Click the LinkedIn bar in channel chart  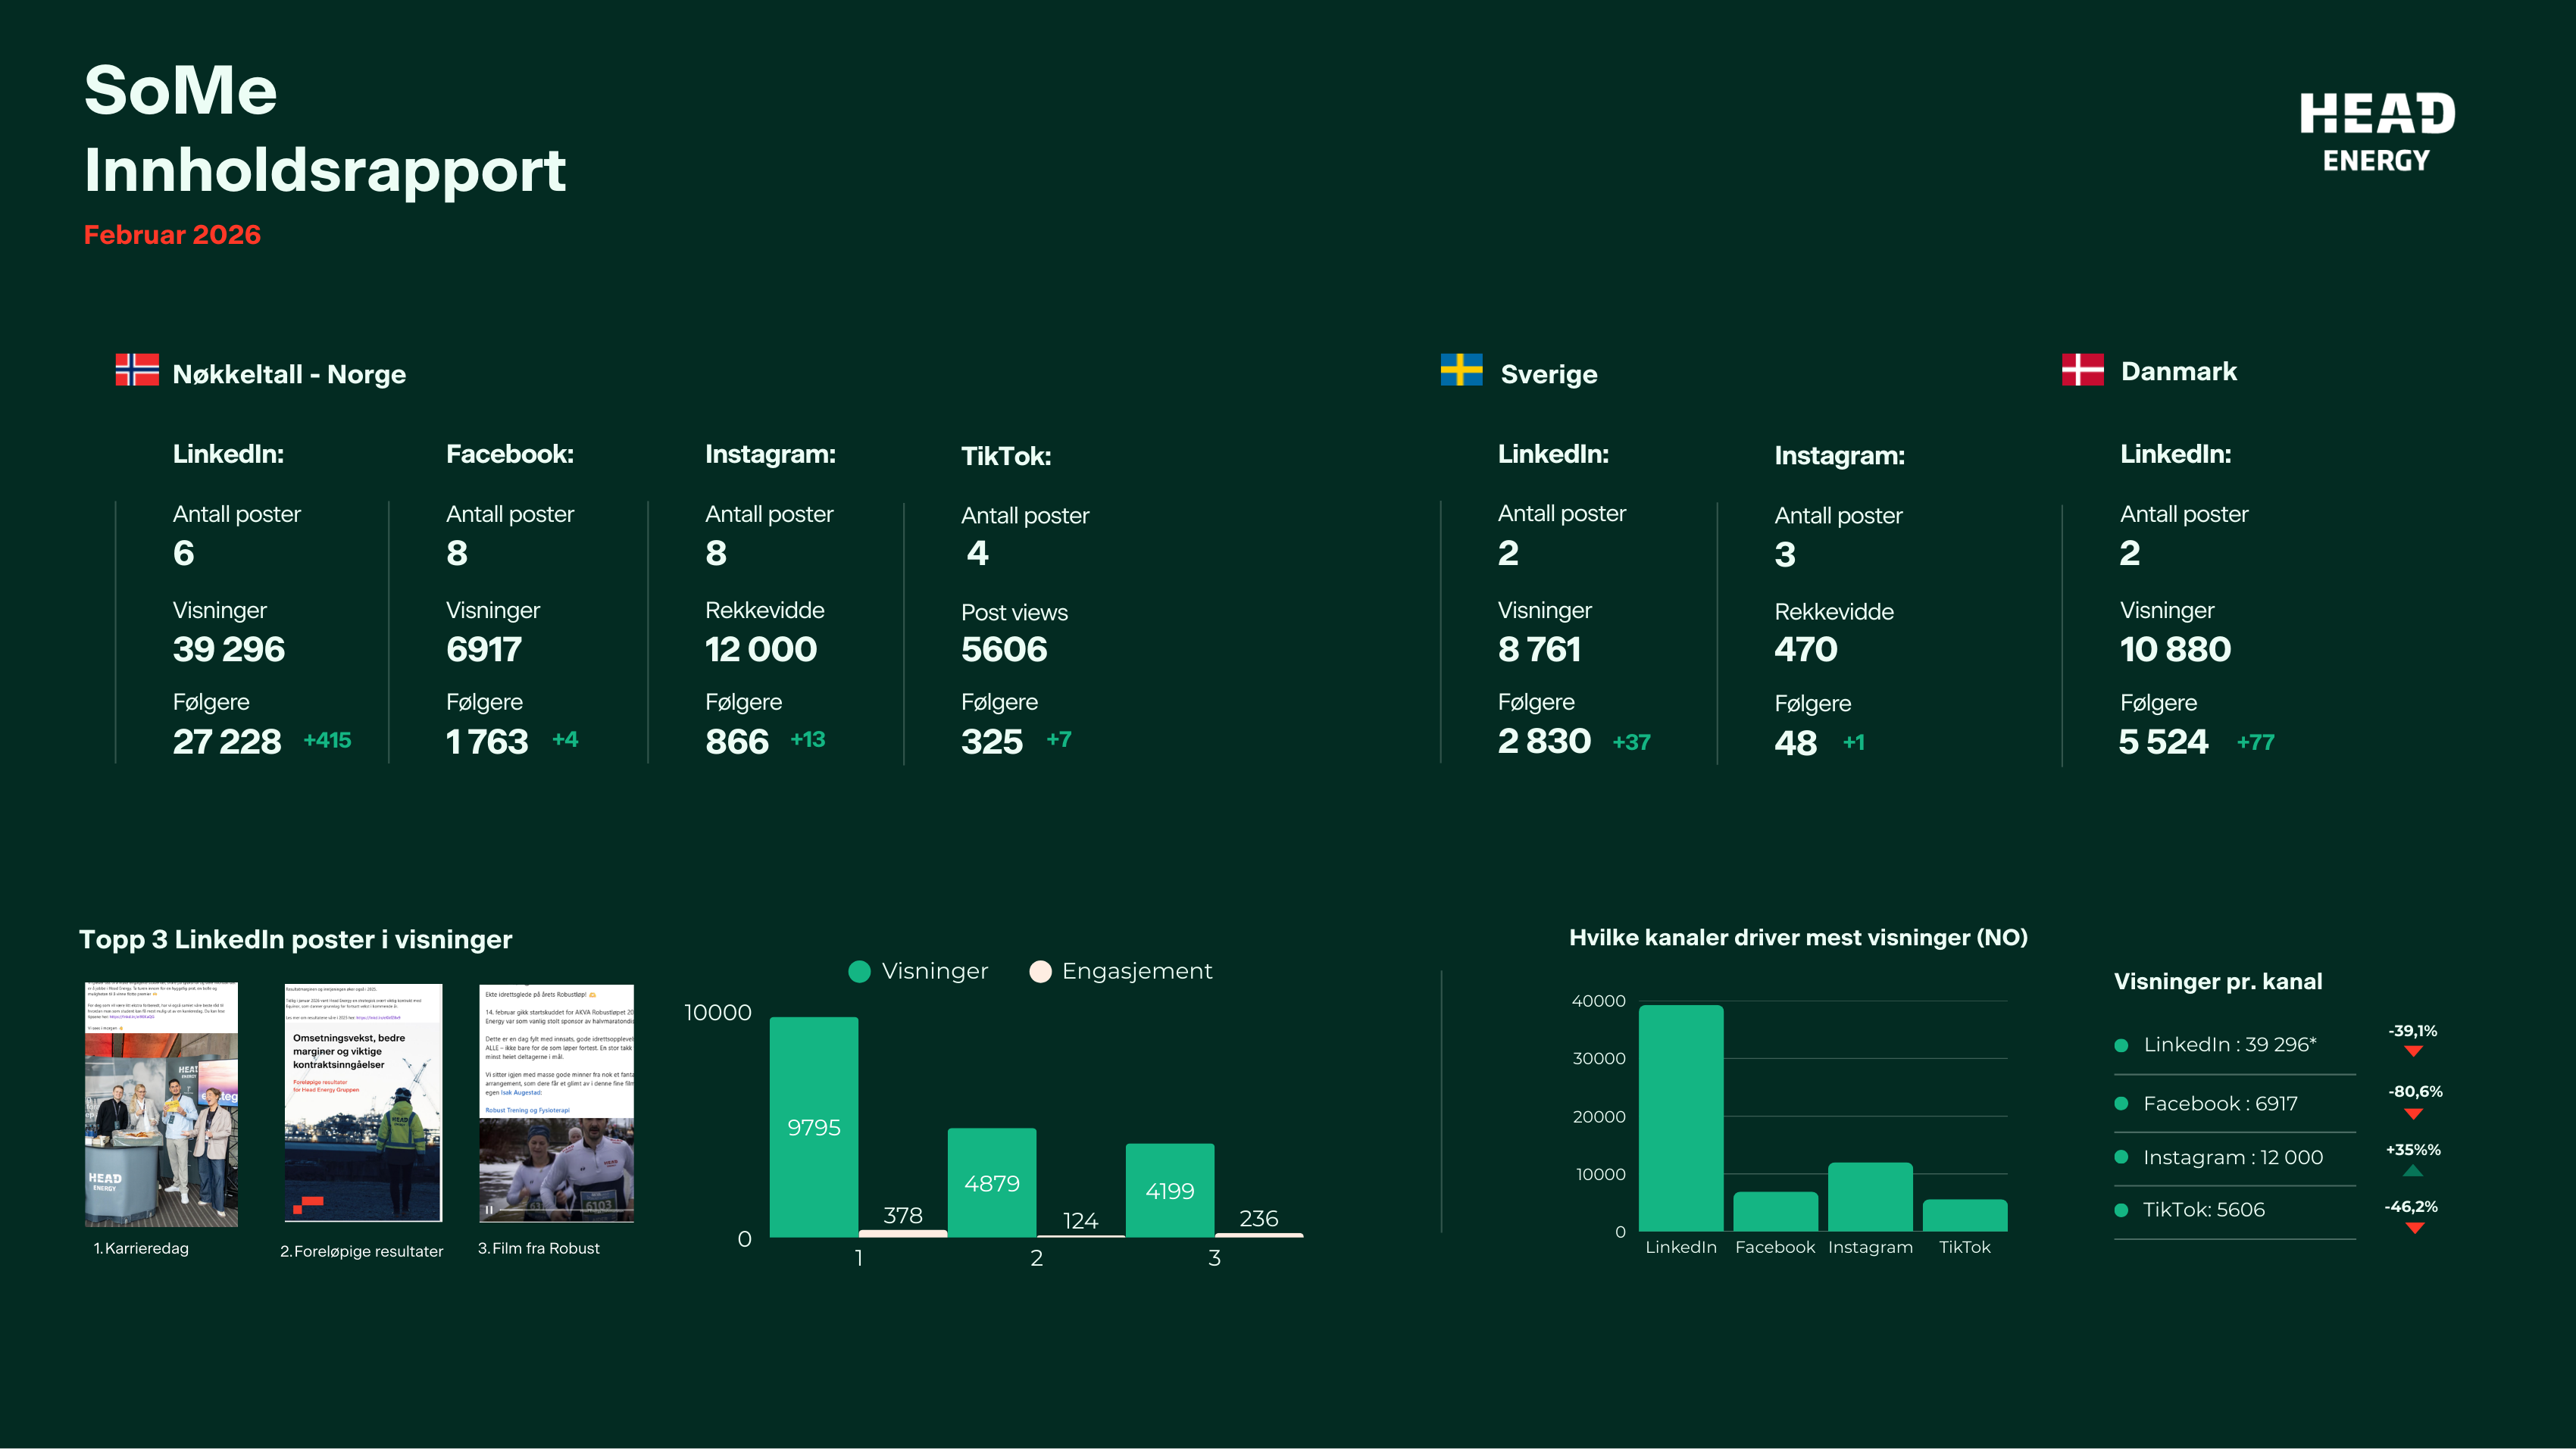pyautogui.click(x=1680, y=1118)
